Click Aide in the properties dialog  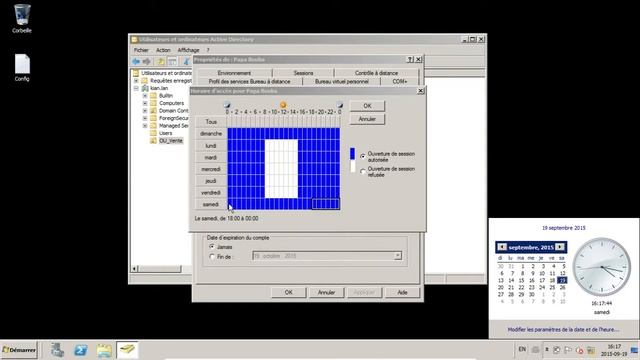coord(402,292)
